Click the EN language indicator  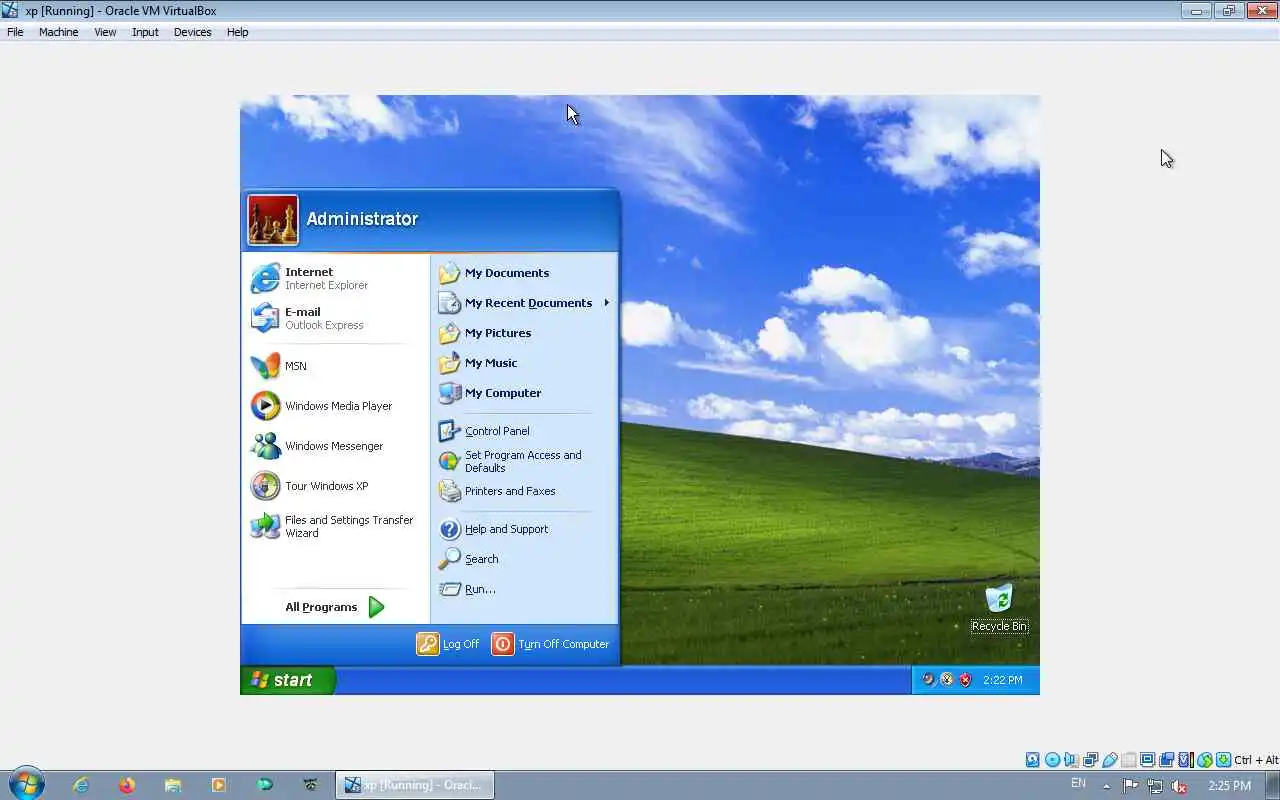pos(1078,783)
